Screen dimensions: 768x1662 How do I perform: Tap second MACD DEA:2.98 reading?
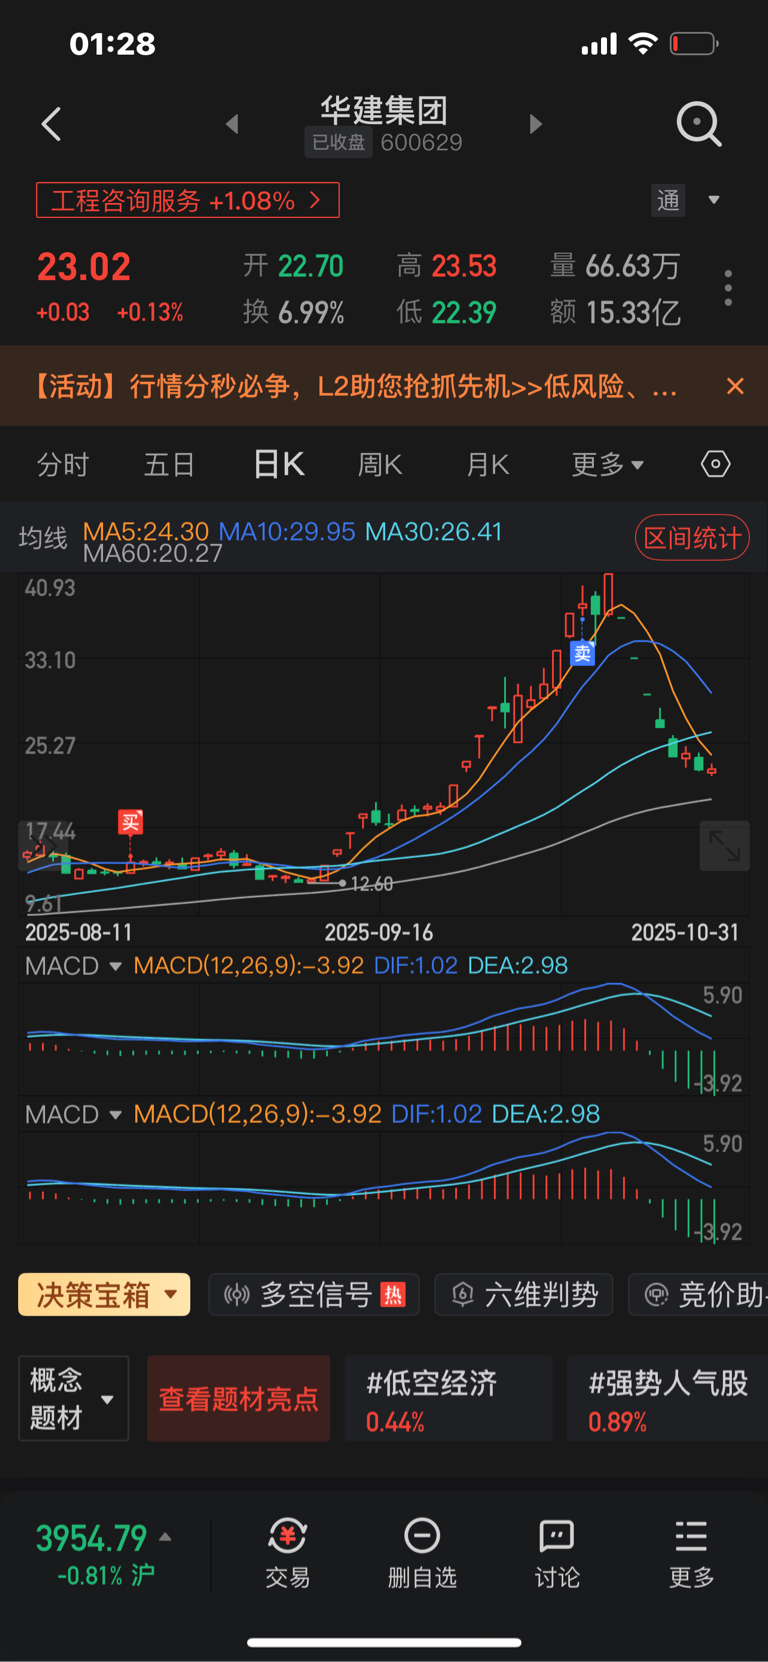click(x=546, y=1114)
